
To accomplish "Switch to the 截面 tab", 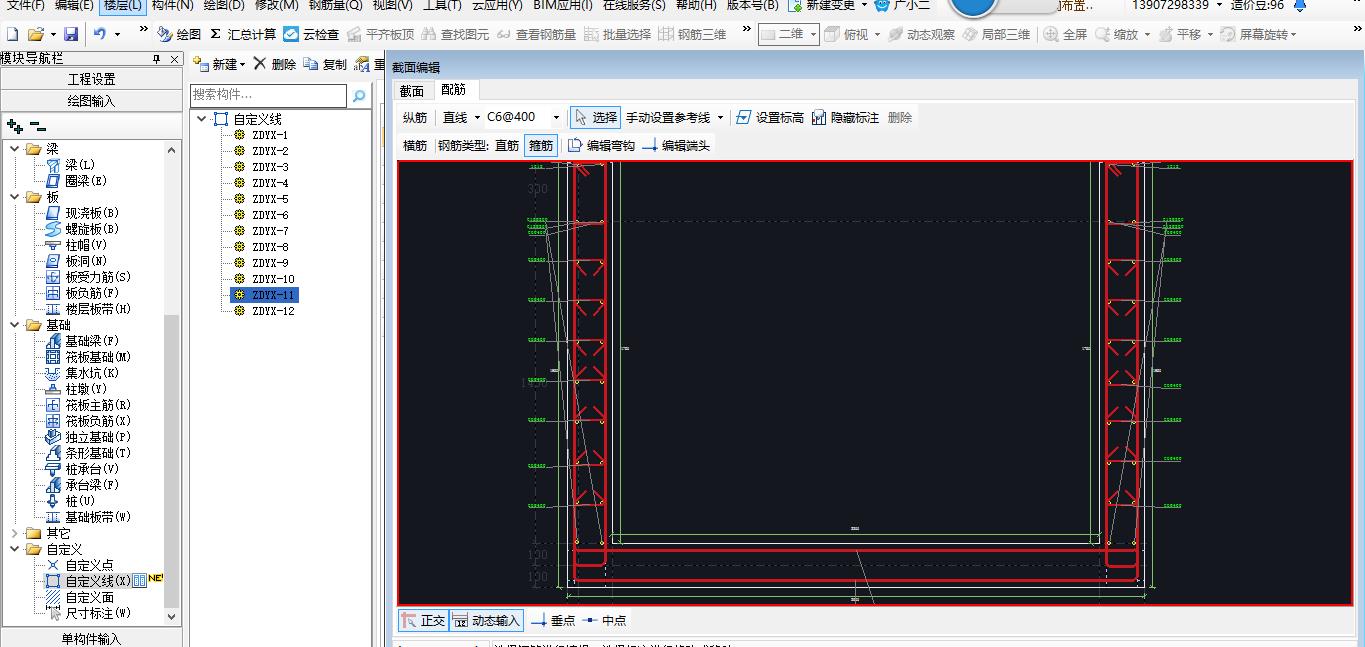I will click(x=412, y=90).
